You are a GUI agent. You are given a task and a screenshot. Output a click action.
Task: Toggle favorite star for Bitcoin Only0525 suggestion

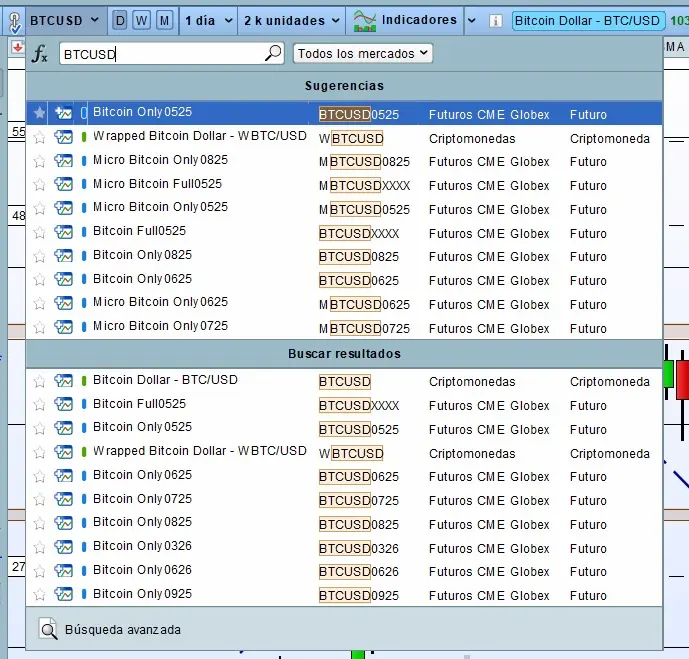(x=39, y=113)
